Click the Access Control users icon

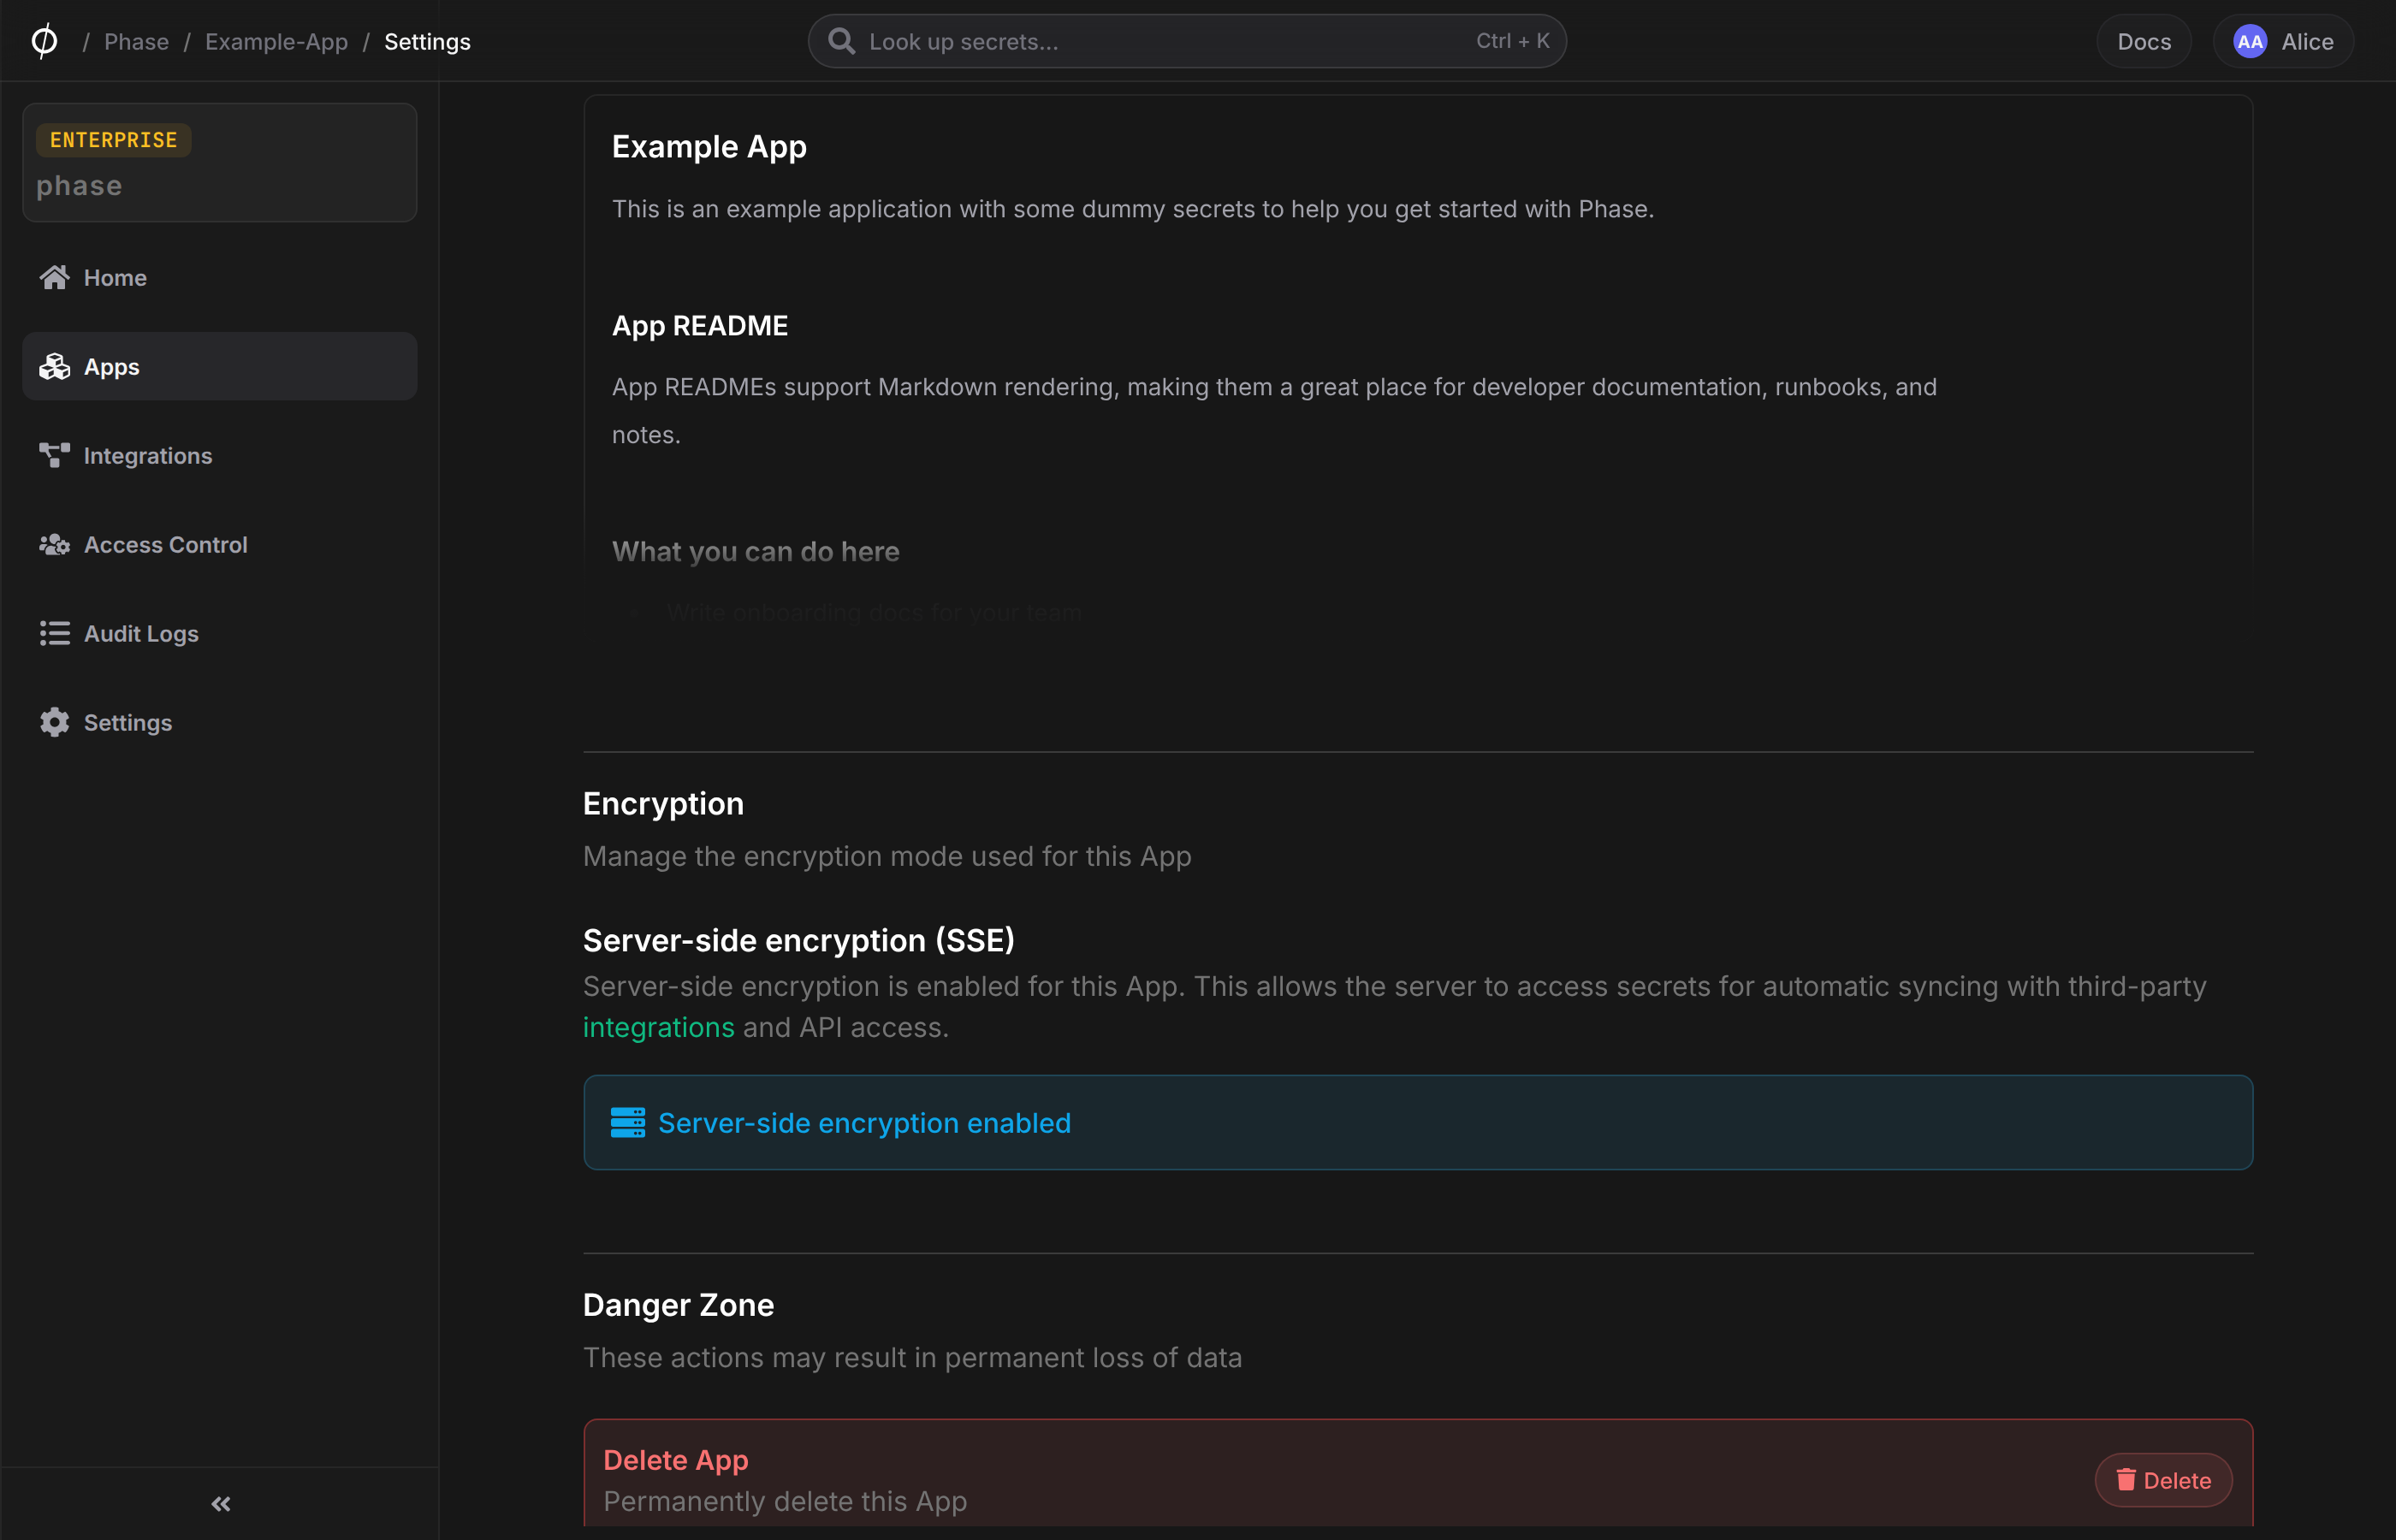55,544
